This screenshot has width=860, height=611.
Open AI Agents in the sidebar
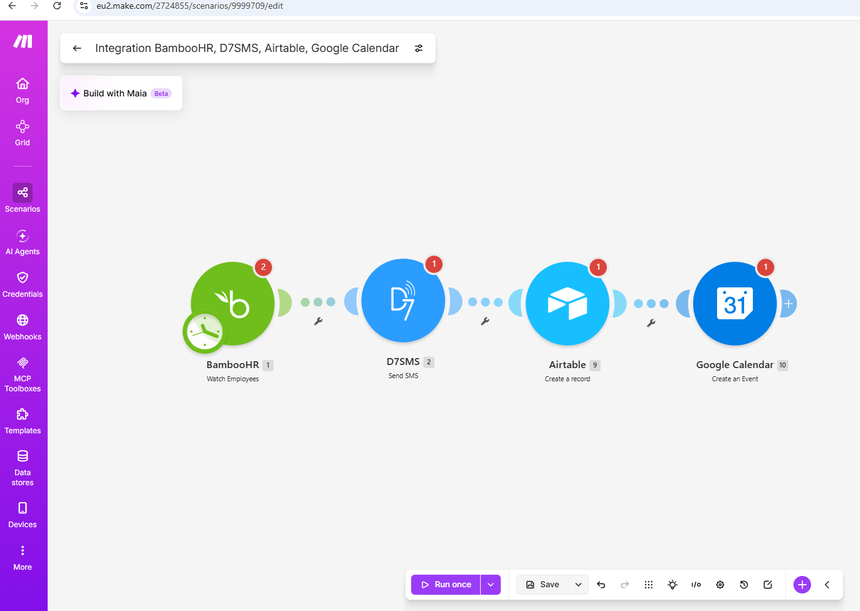tap(22, 242)
